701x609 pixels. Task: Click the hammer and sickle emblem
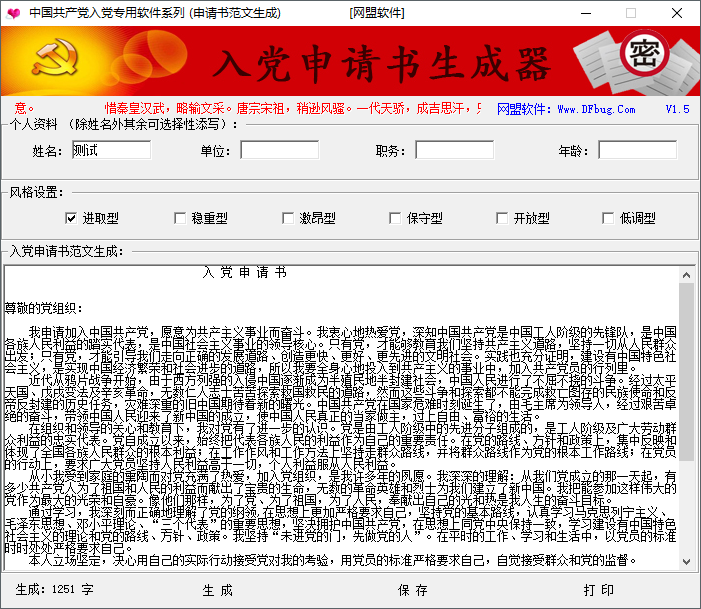(55, 57)
